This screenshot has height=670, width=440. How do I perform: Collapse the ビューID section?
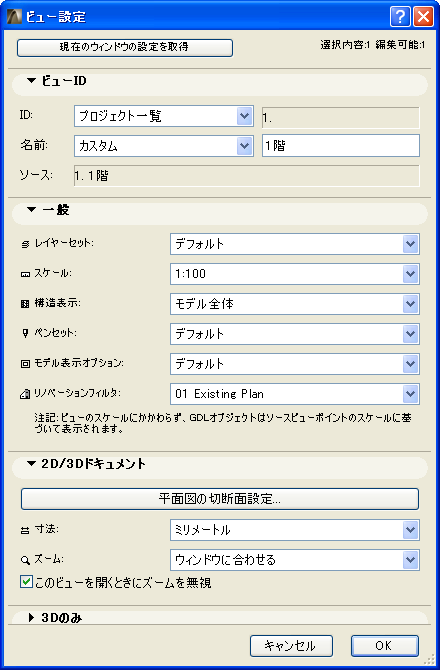click(31, 81)
